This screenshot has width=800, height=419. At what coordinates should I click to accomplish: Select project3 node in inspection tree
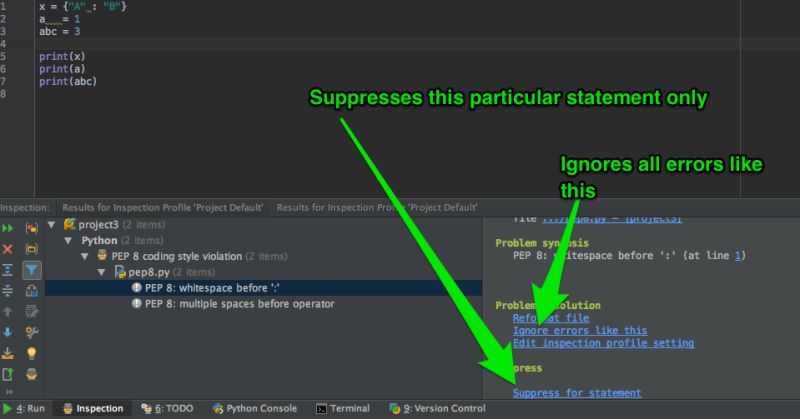click(98, 225)
